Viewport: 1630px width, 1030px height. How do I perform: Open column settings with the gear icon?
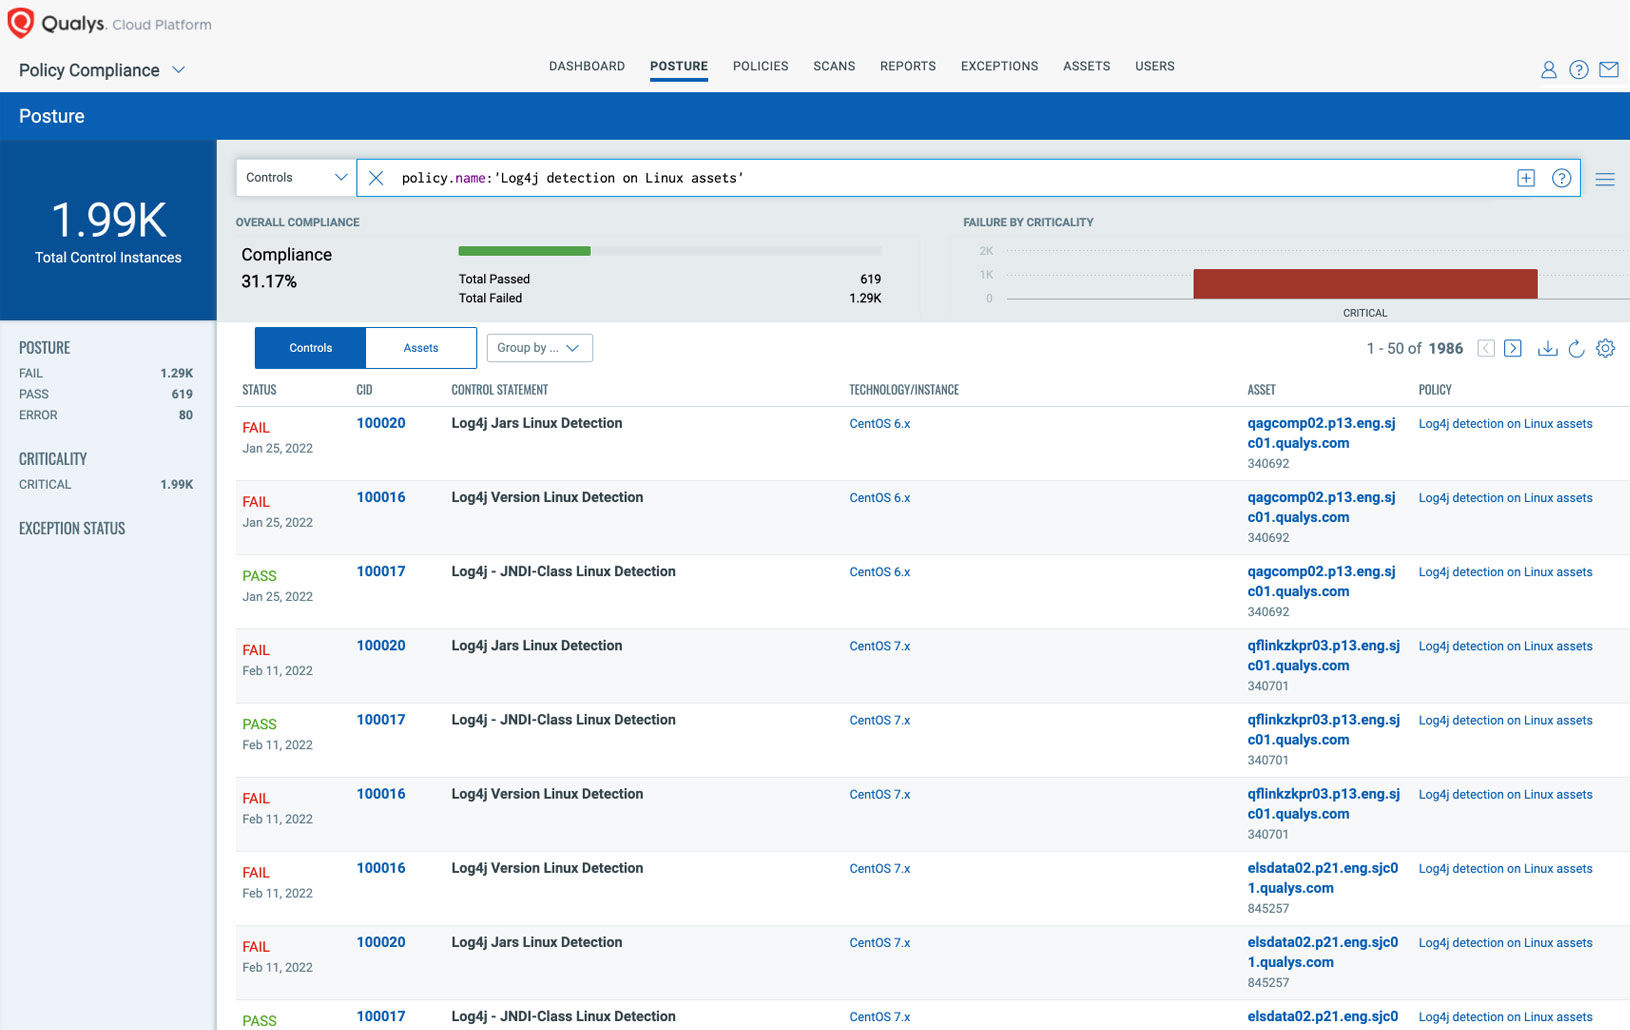click(x=1605, y=348)
